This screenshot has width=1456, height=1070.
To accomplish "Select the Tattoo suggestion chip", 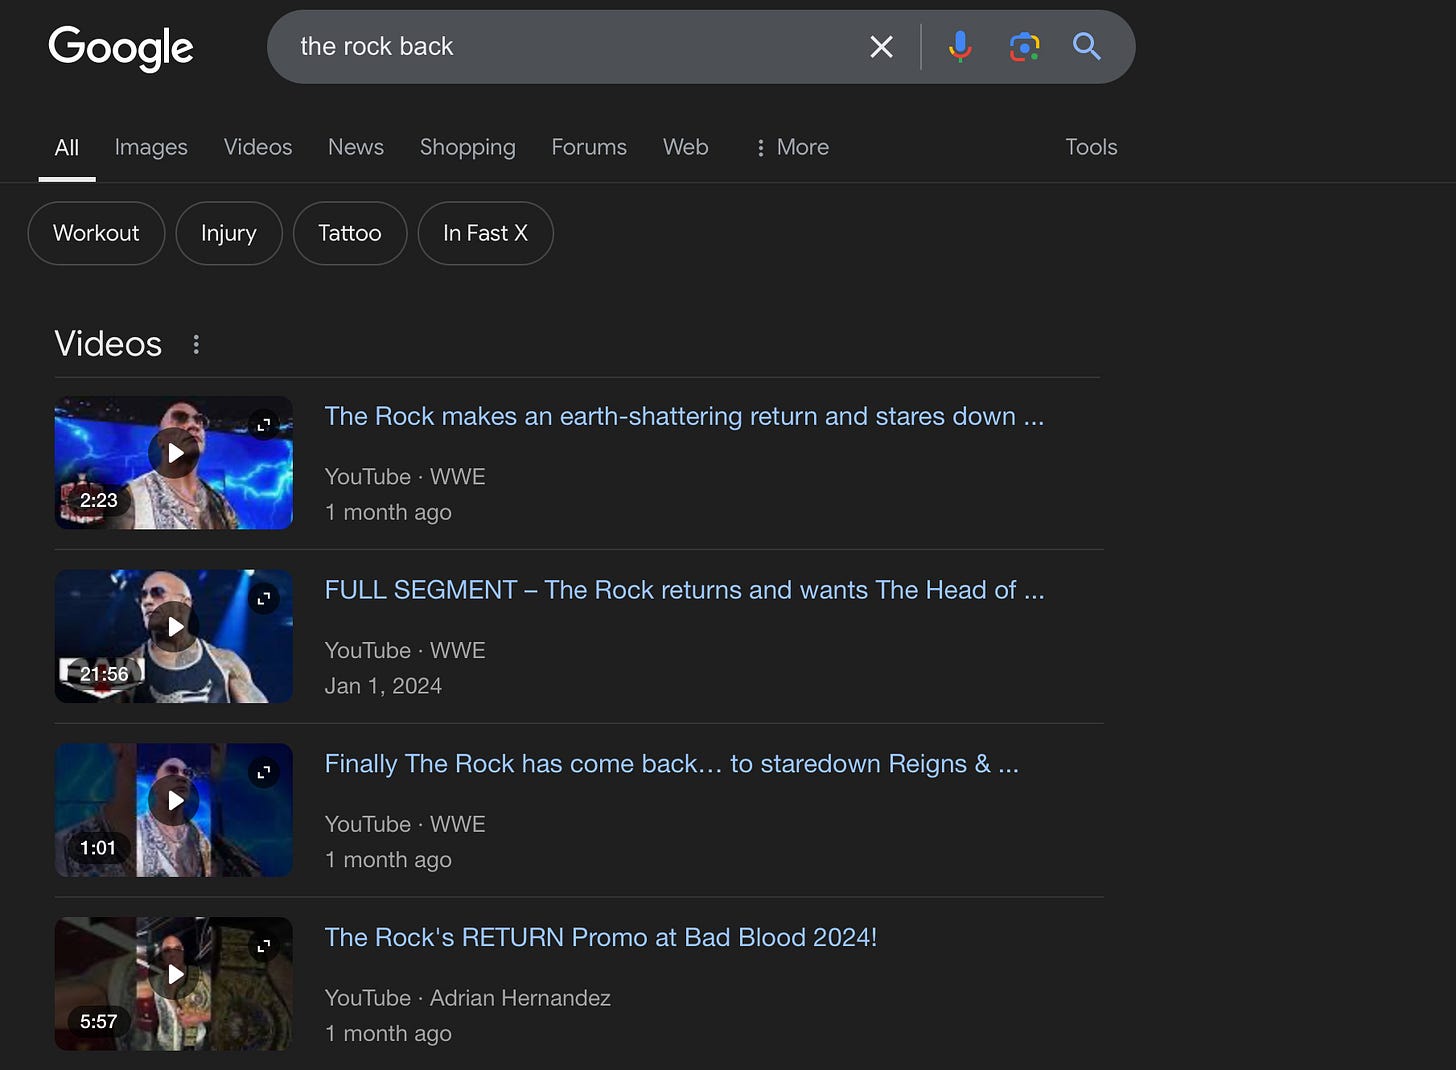I will (x=350, y=233).
